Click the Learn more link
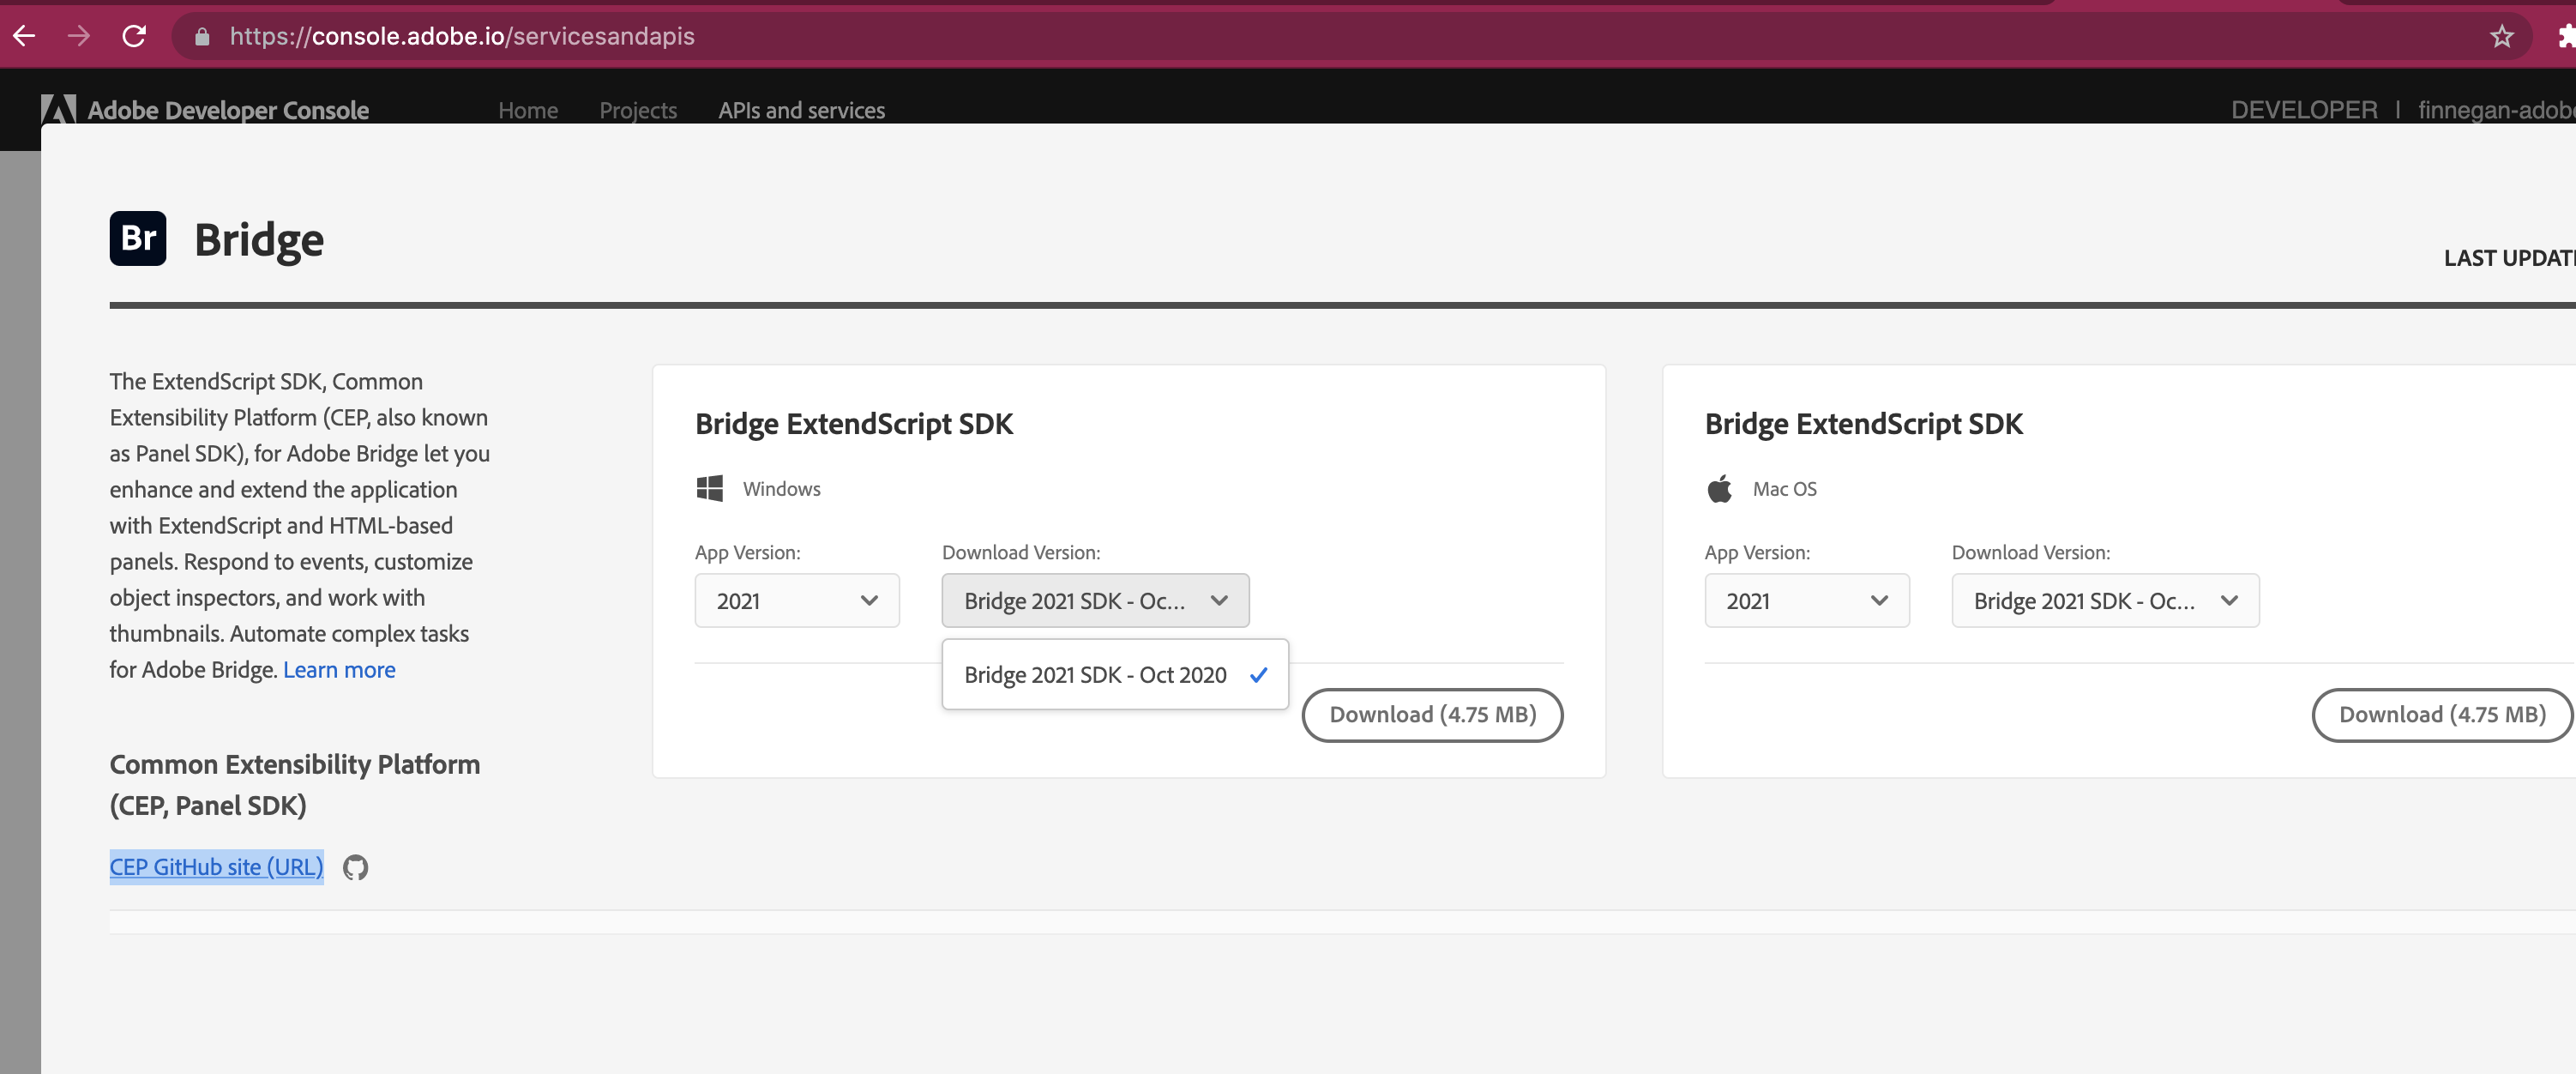This screenshot has height=1074, width=2576. [x=338, y=669]
